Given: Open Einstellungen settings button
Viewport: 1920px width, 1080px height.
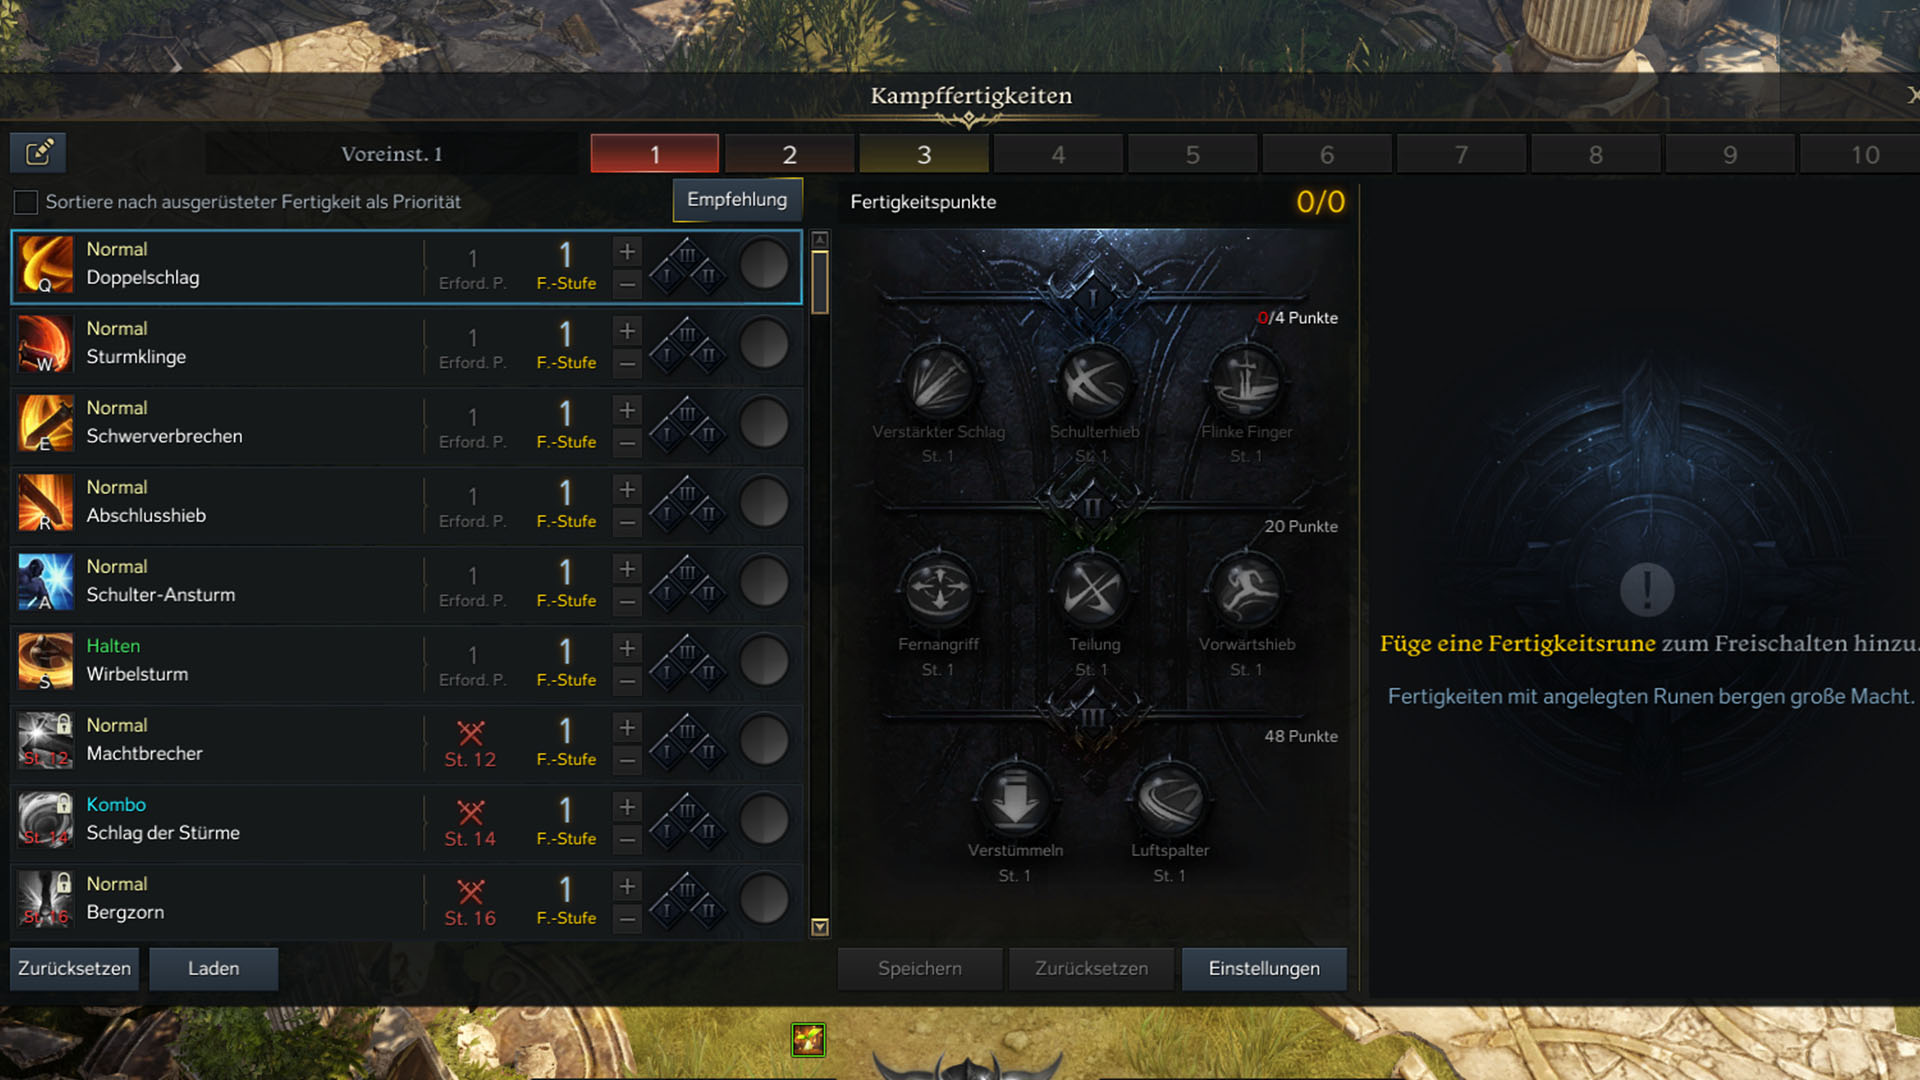Looking at the screenshot, I should point(1264,969).
